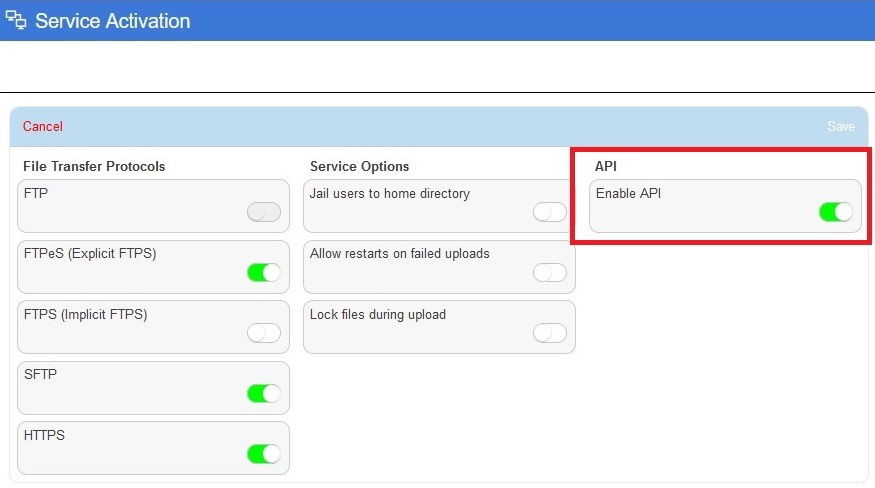
Task: Click Cancel to discard changes
Action: 43,126
